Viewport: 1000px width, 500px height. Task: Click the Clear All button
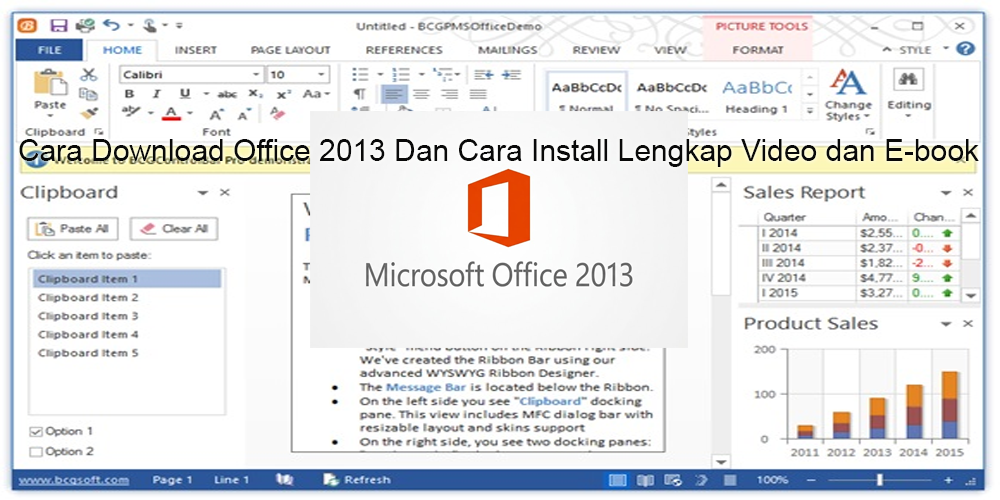click(x=173, y=228)
